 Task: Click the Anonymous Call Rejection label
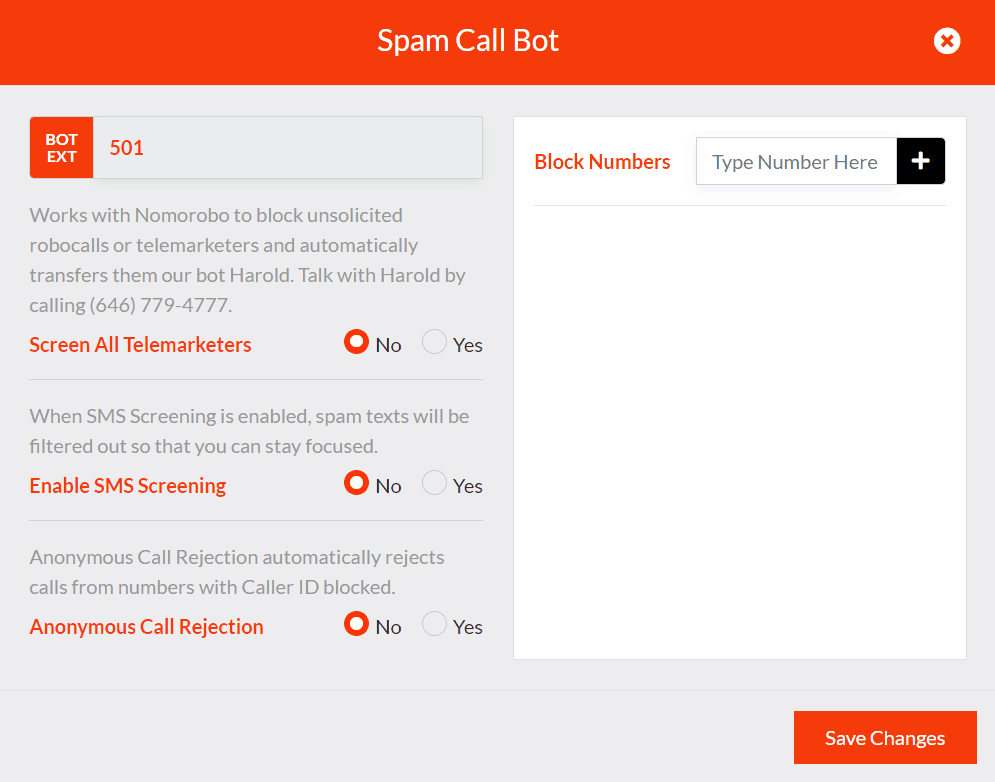coord(146,626)
